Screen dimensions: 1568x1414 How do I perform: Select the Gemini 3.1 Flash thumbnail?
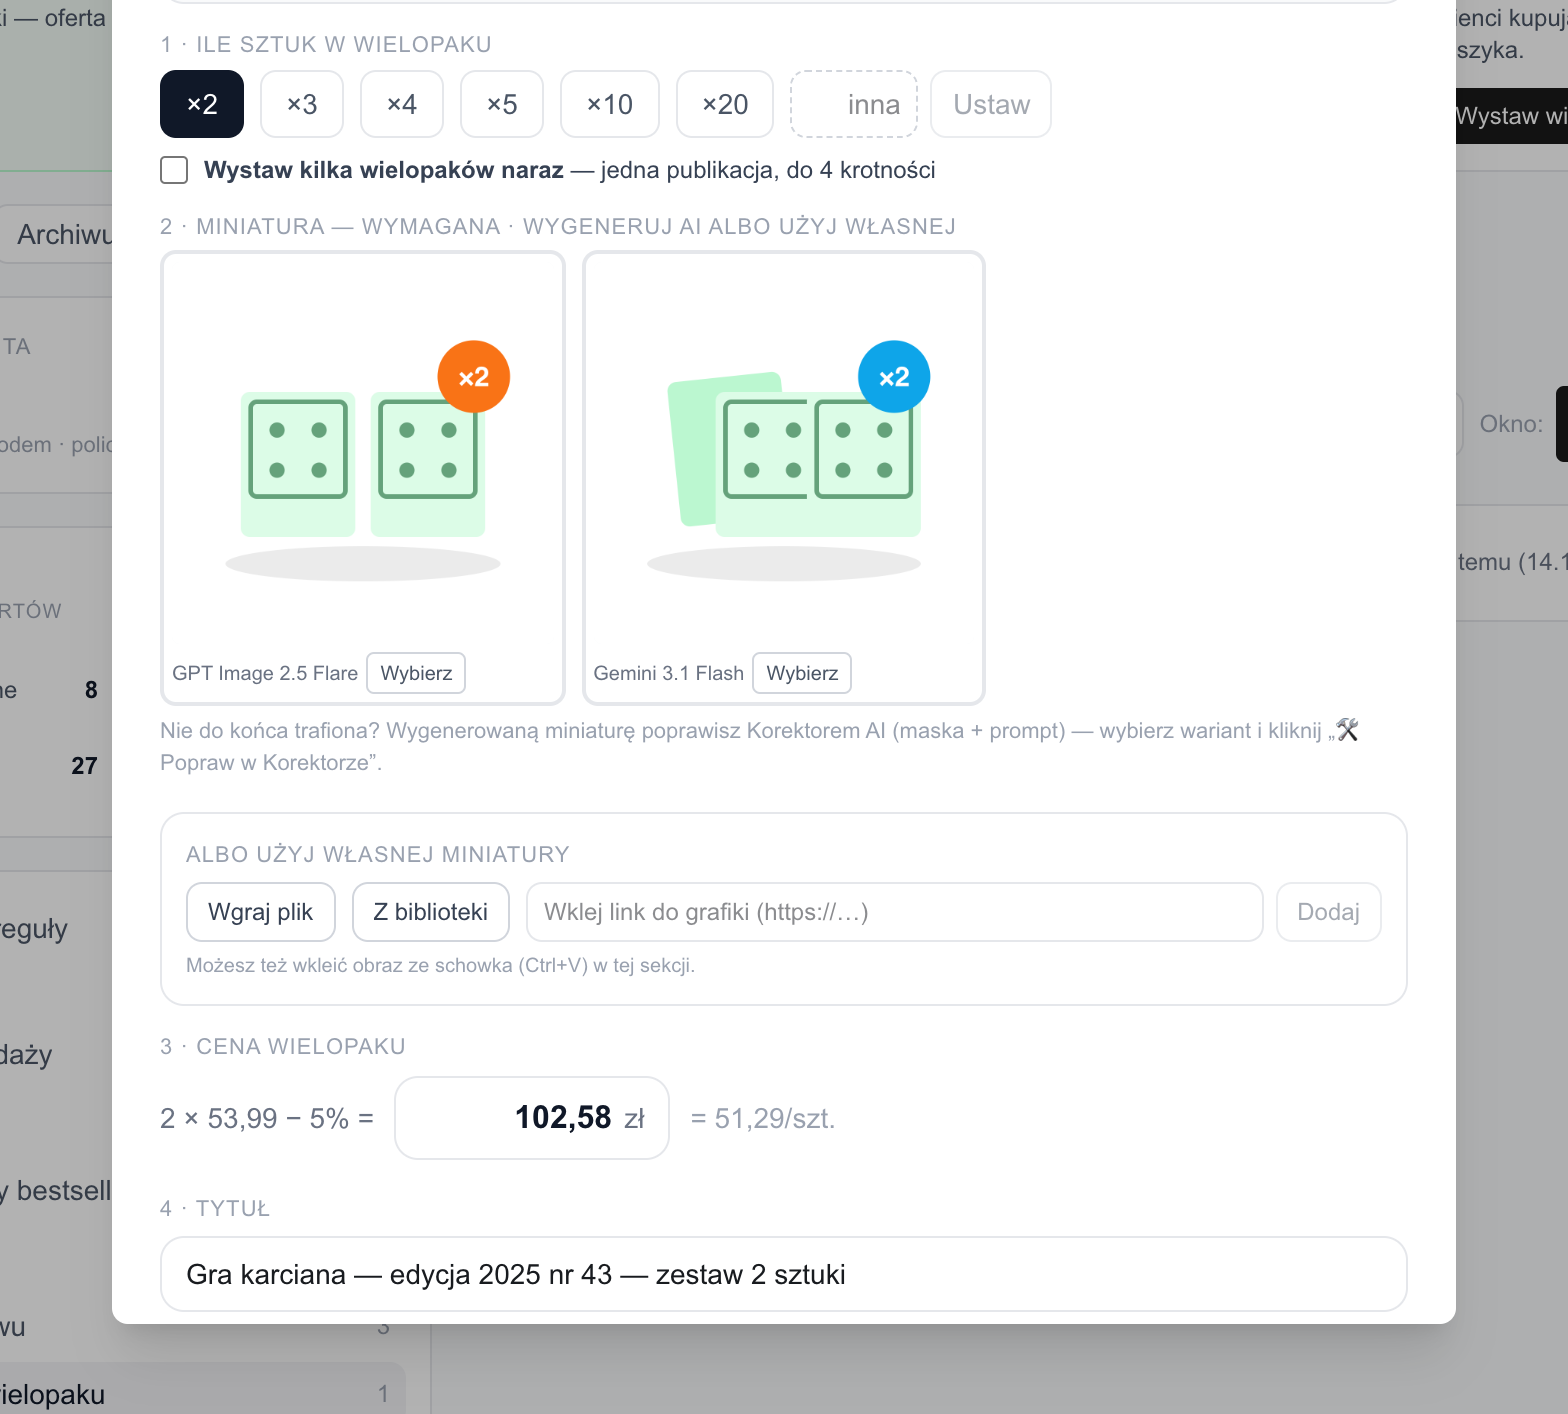tap(784, 478)
